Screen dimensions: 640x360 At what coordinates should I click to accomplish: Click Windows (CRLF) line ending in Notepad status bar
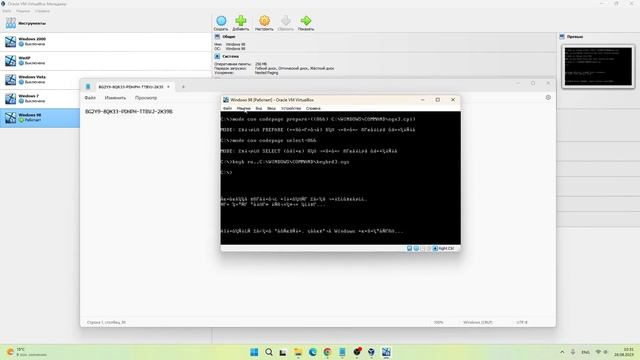[478, 322]
